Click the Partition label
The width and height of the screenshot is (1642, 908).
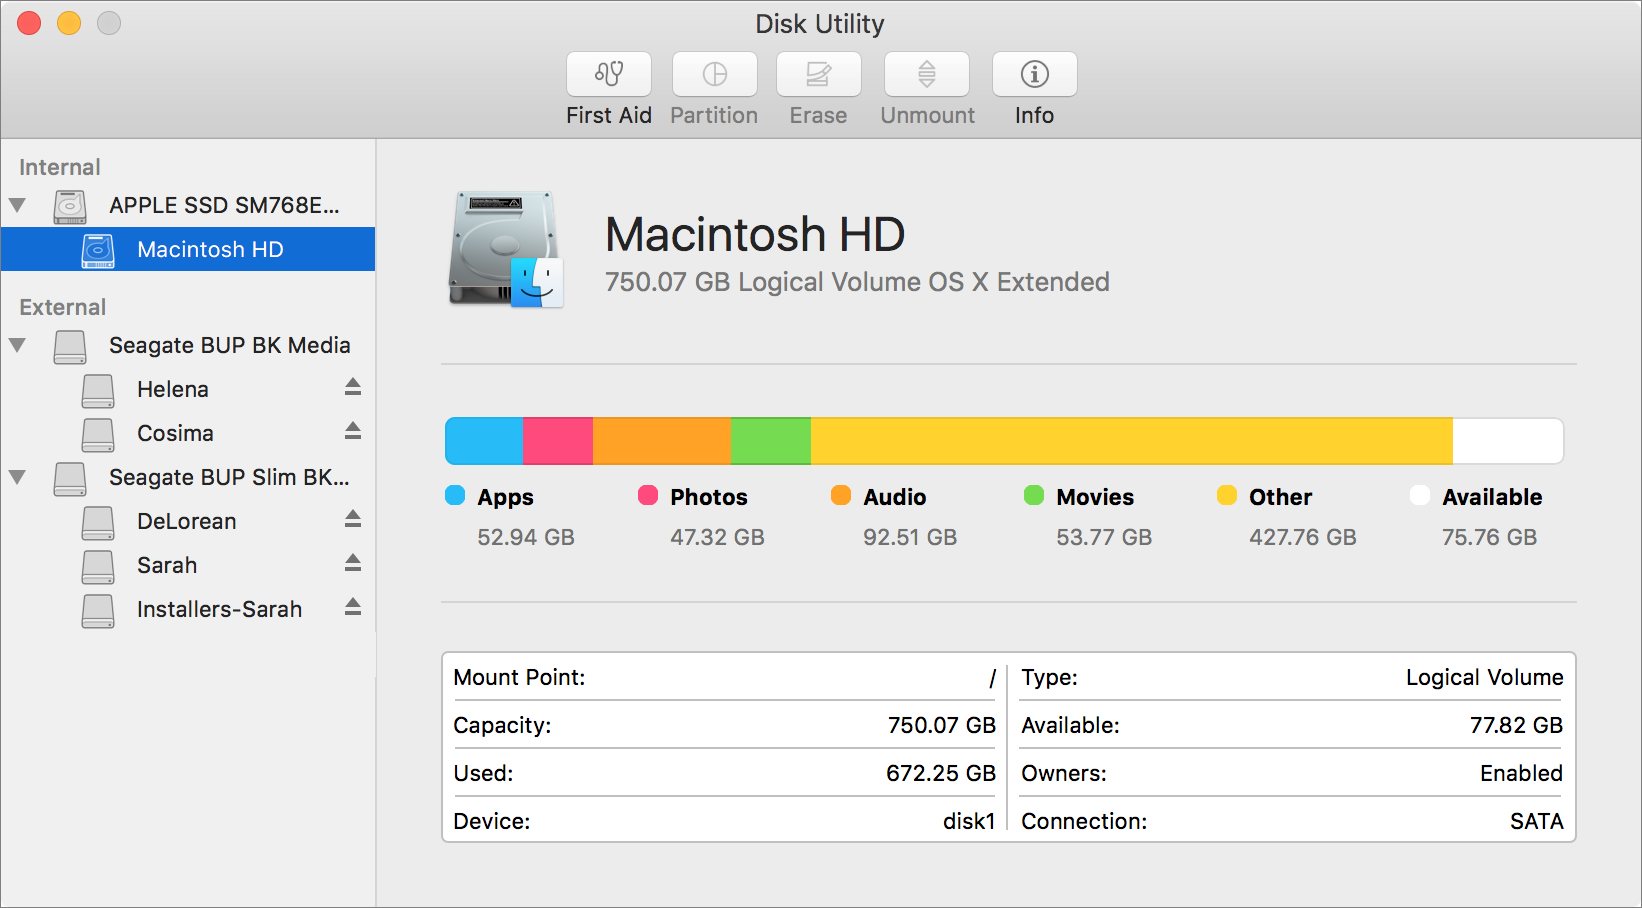pos(714,115)
